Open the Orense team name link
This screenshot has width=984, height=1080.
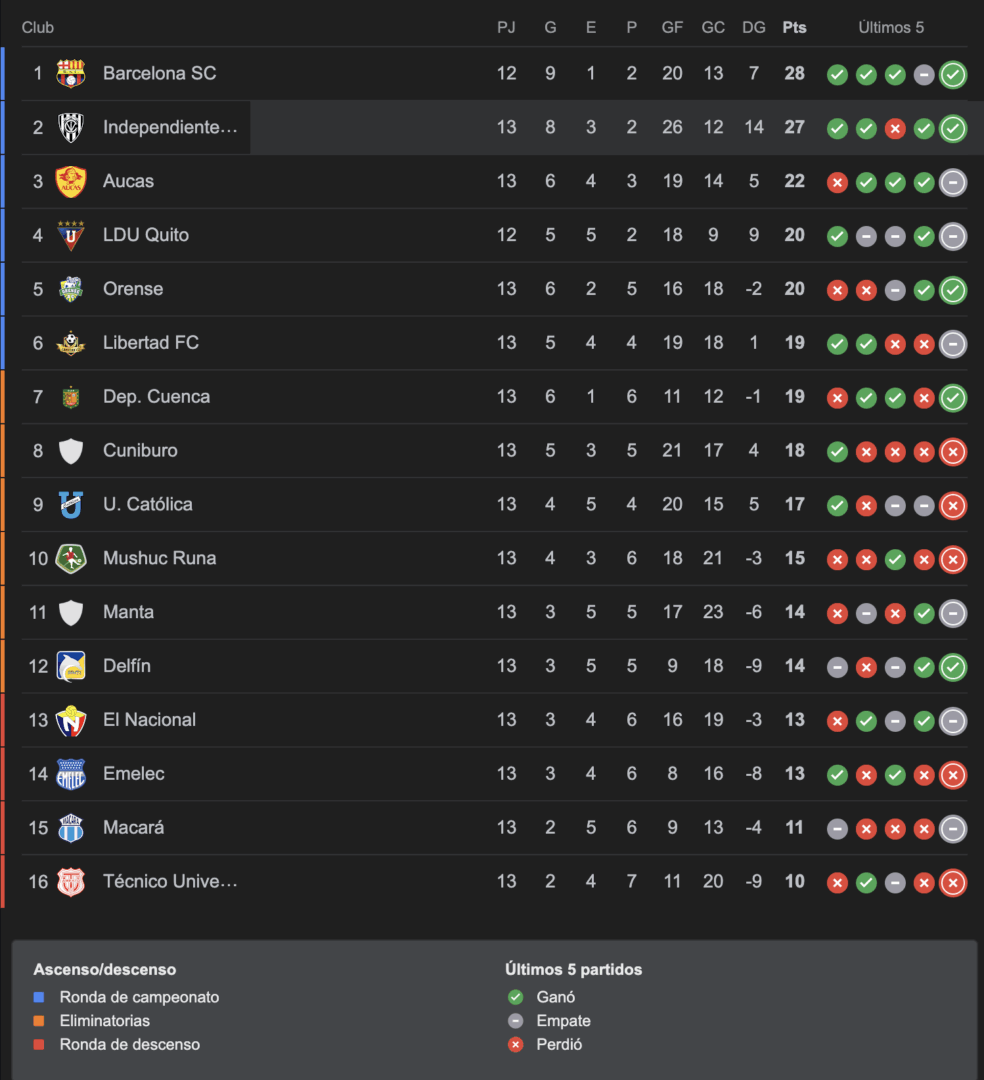point(133,289)
